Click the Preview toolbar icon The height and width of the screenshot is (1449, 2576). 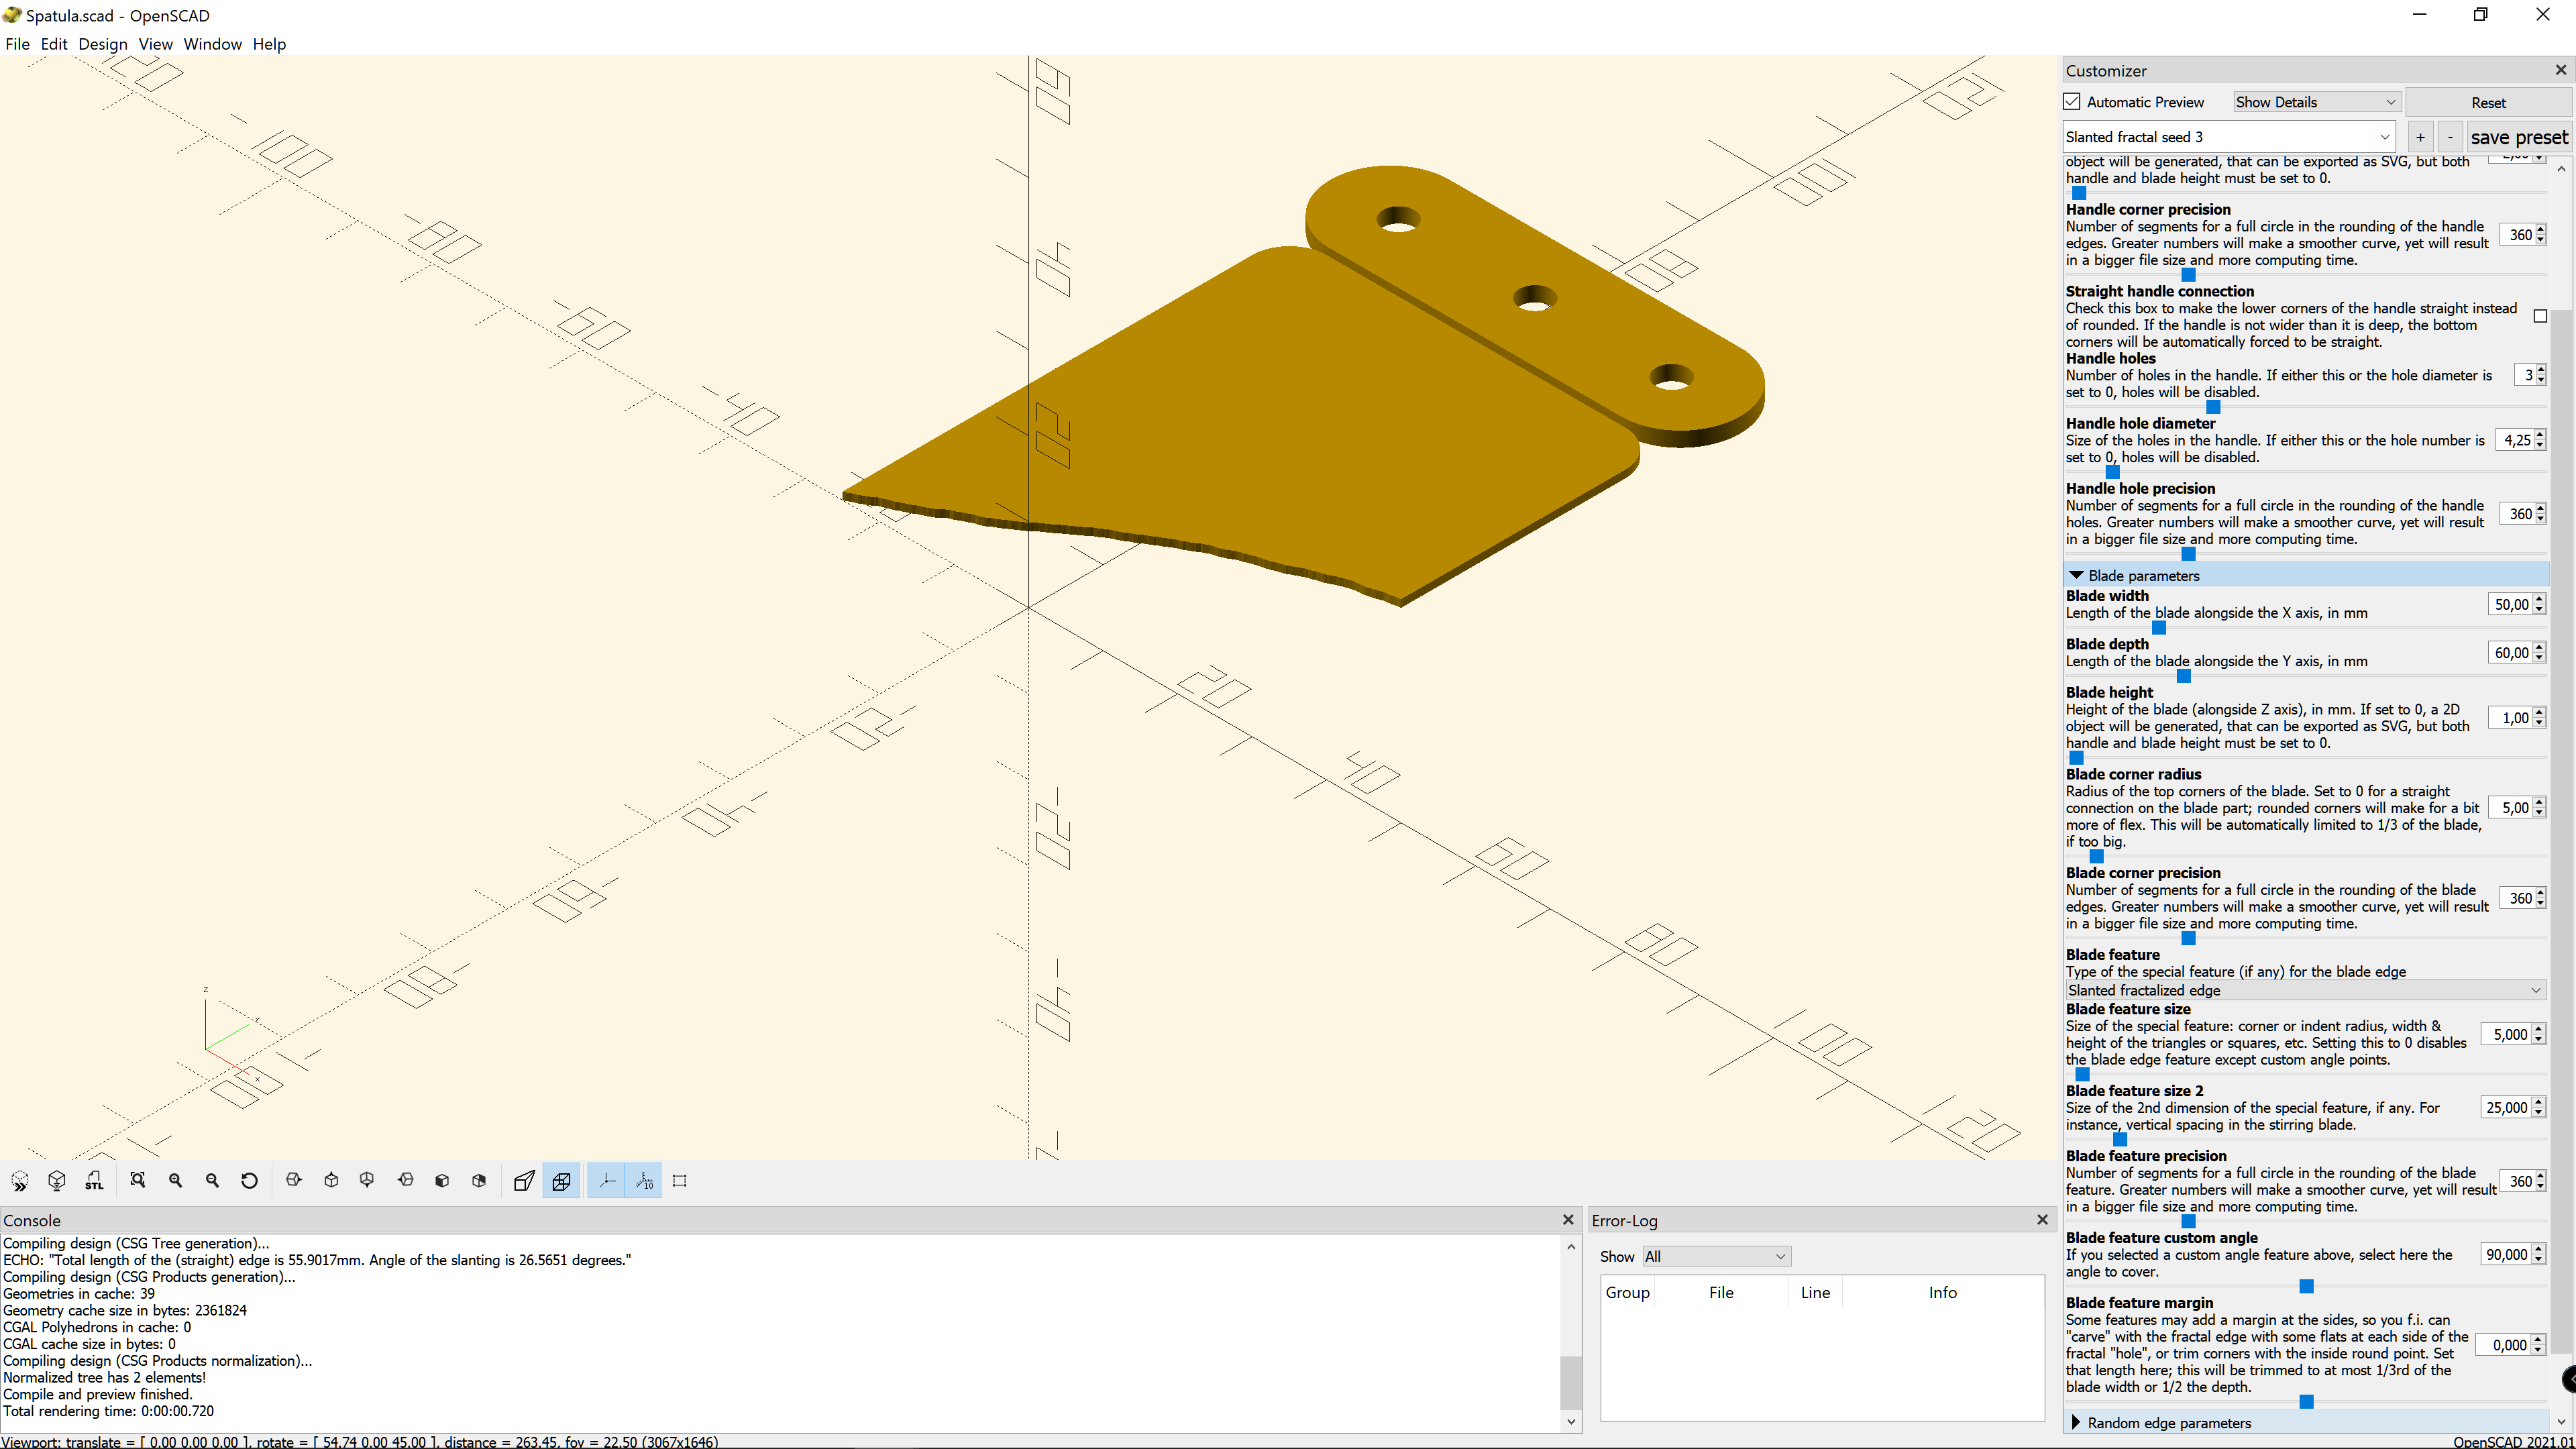[20, 1181]
